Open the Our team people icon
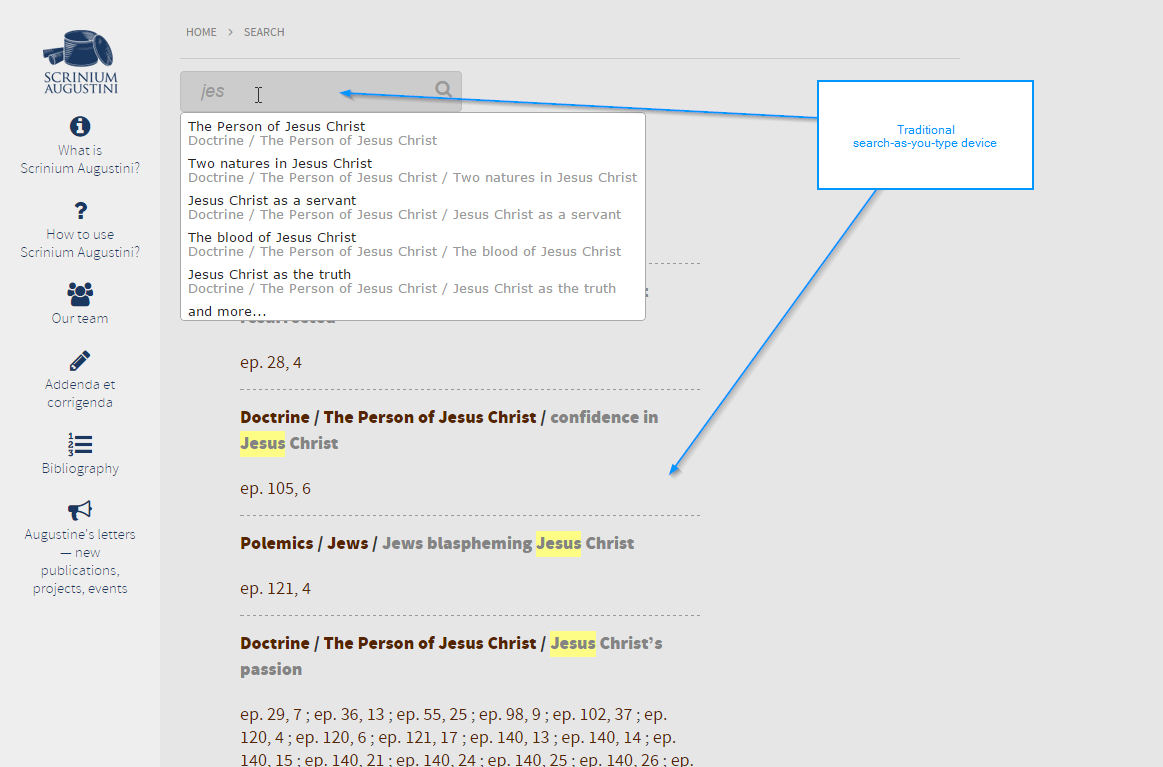This screenshot has height=767, width=1163. (x=80, y=294)
